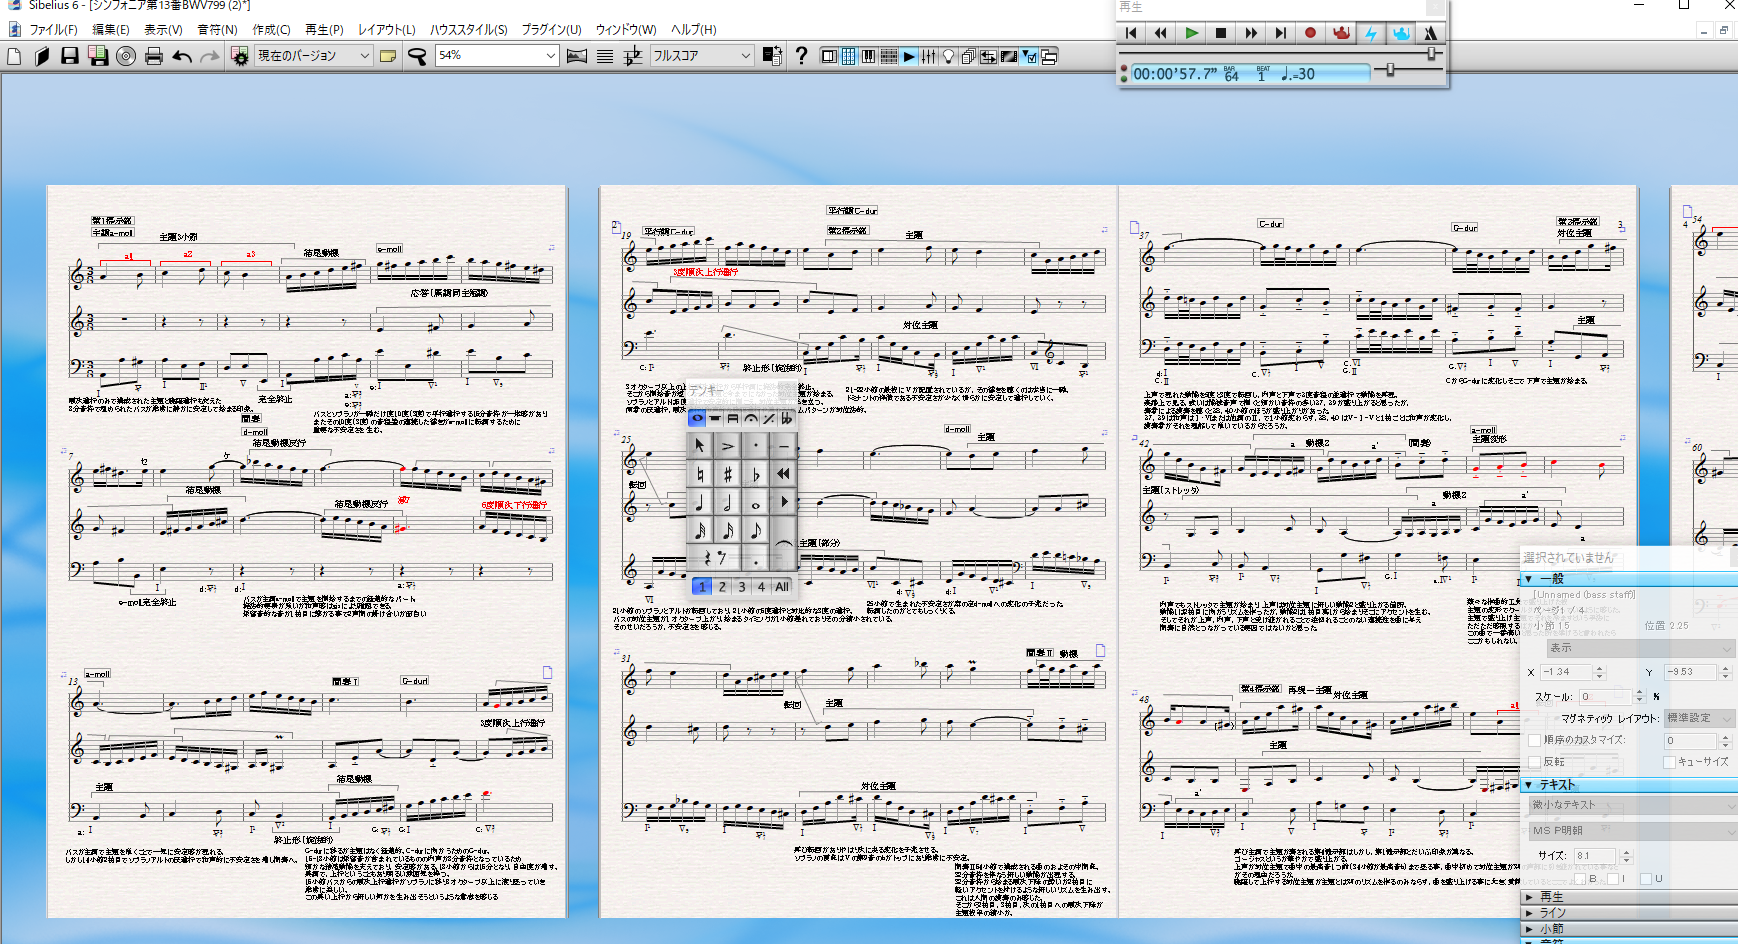Click the playback timeline position slider

[x=1431, y=54]
